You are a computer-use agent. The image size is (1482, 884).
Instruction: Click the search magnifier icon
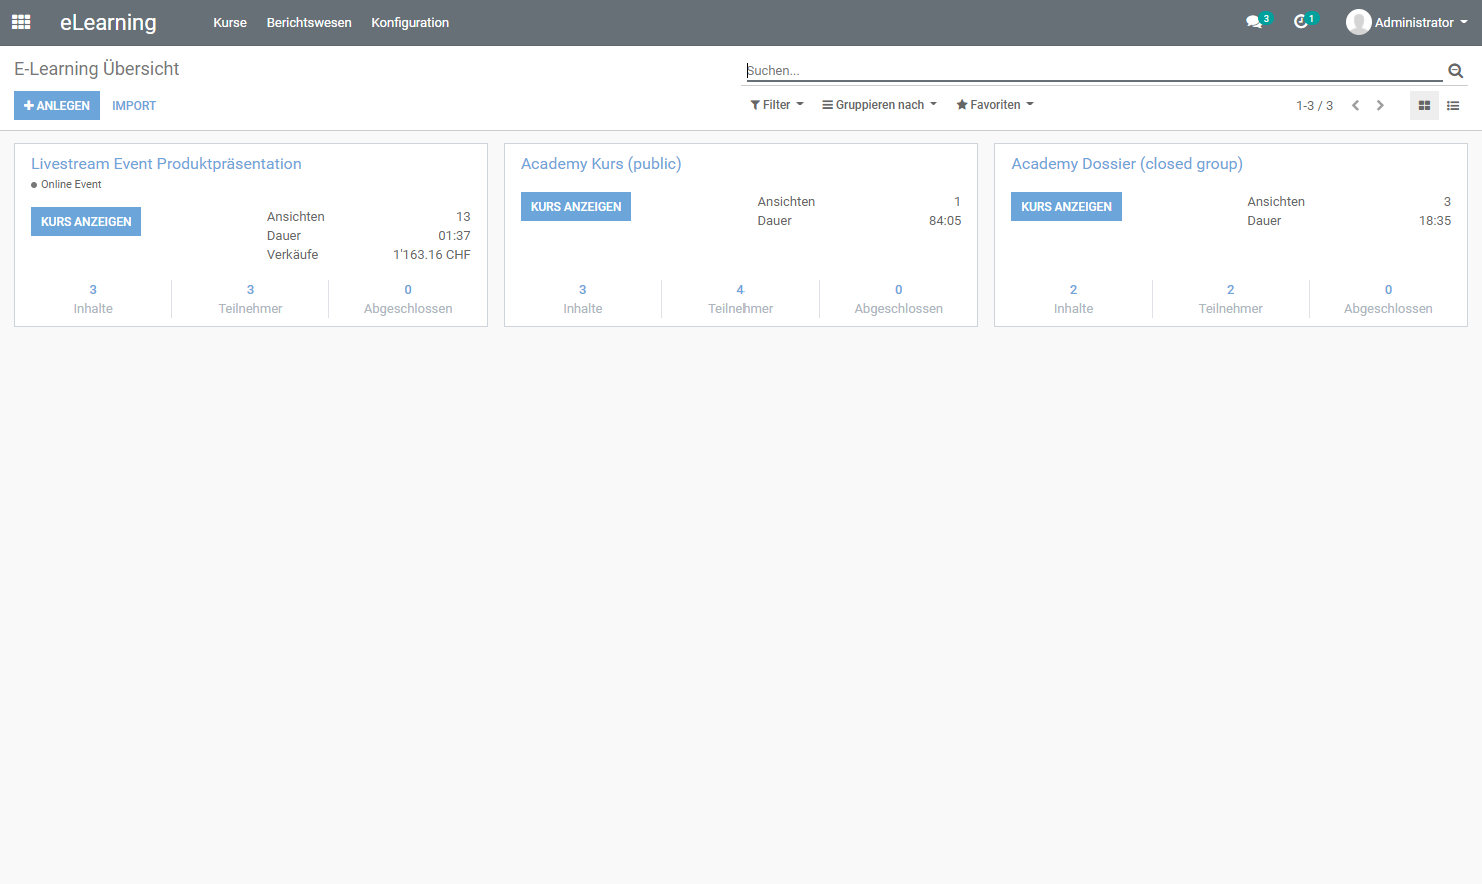[x=1455, y=71]
